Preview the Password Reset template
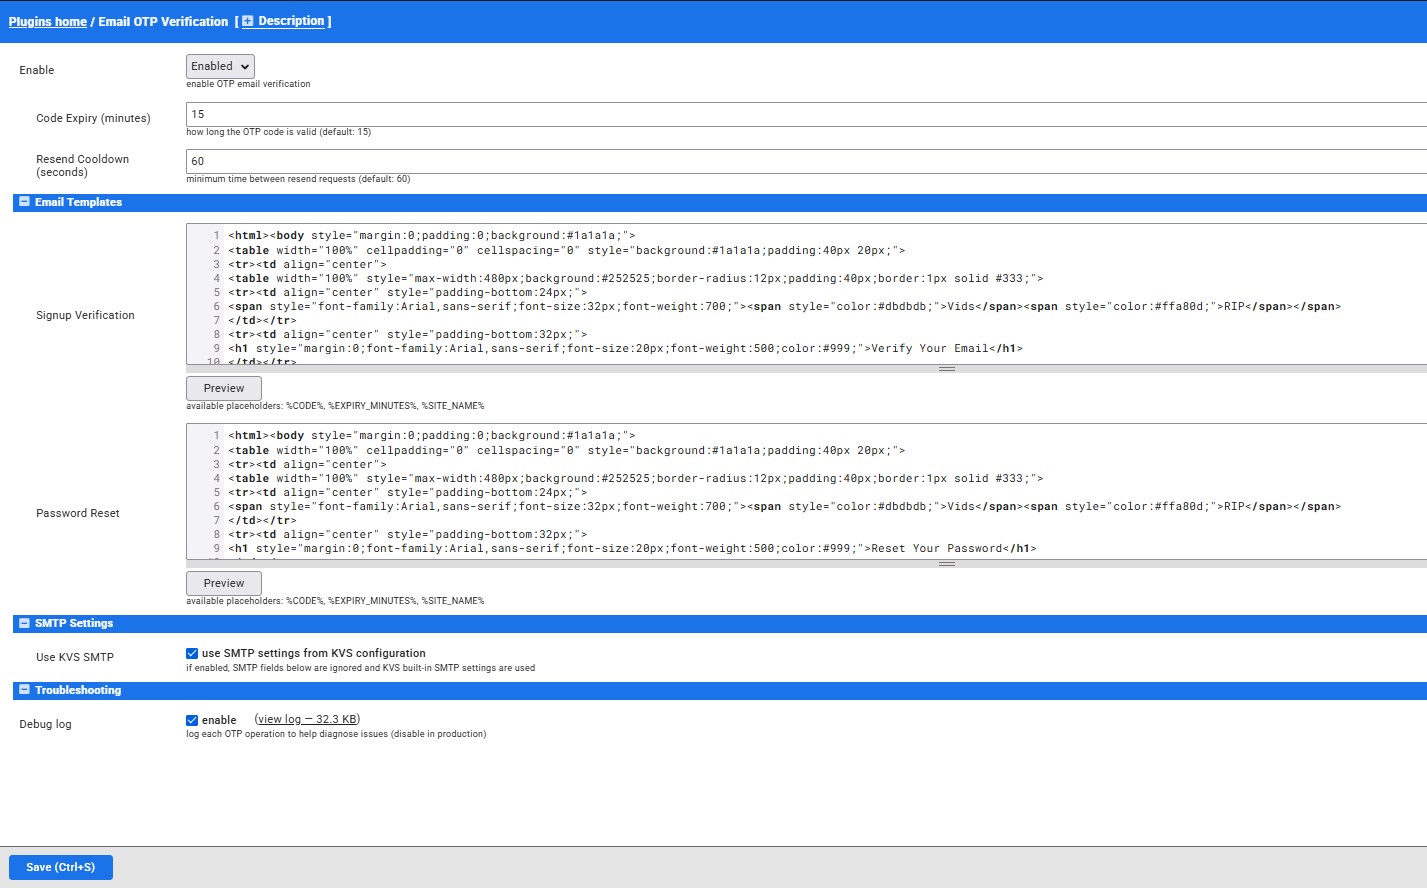1427x888 pixels. coord(224,583)
